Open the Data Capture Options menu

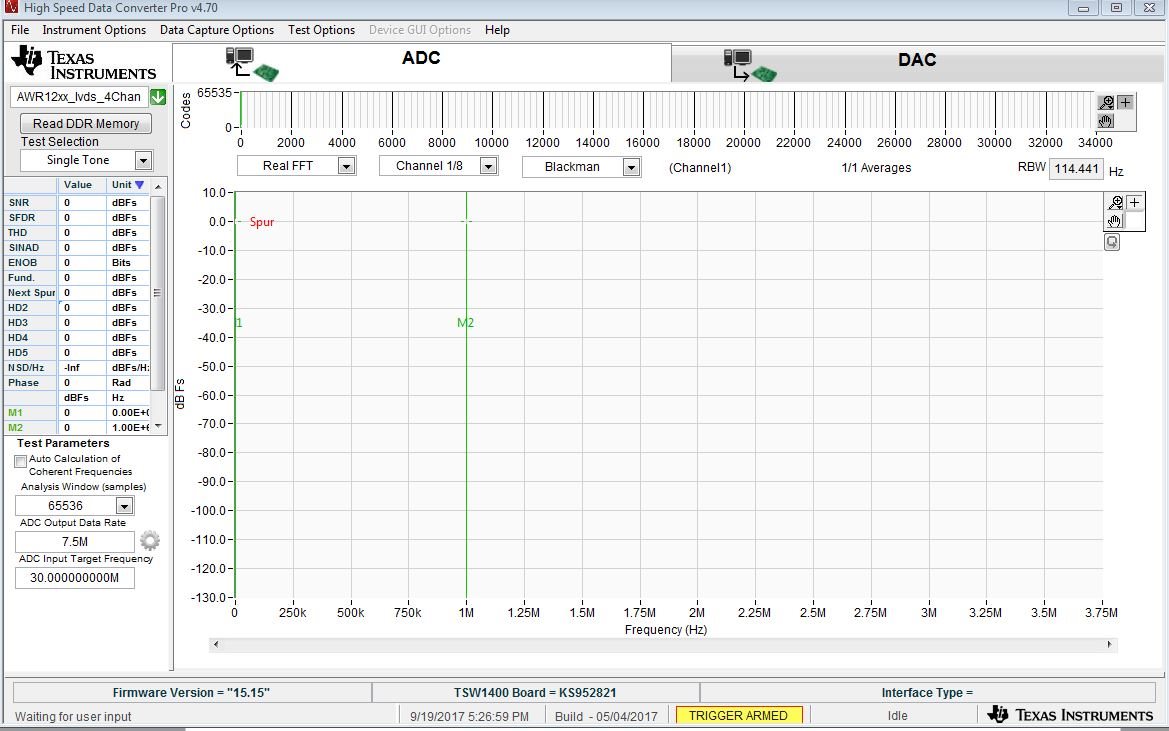217,30
